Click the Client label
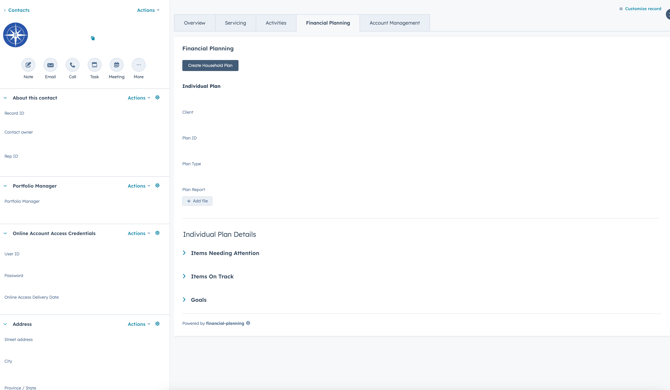The height and width of the screenshot is (390, 670). click(x=188, y=112)
